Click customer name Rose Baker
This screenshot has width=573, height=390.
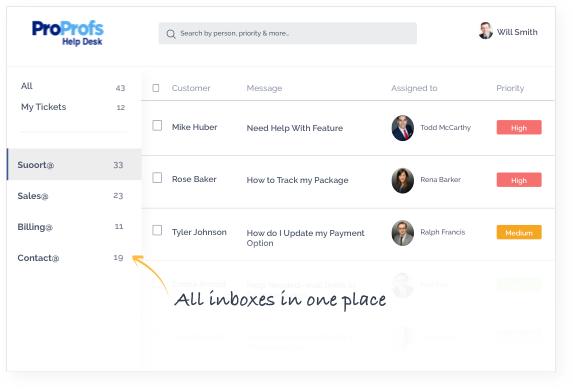(194, 179)
